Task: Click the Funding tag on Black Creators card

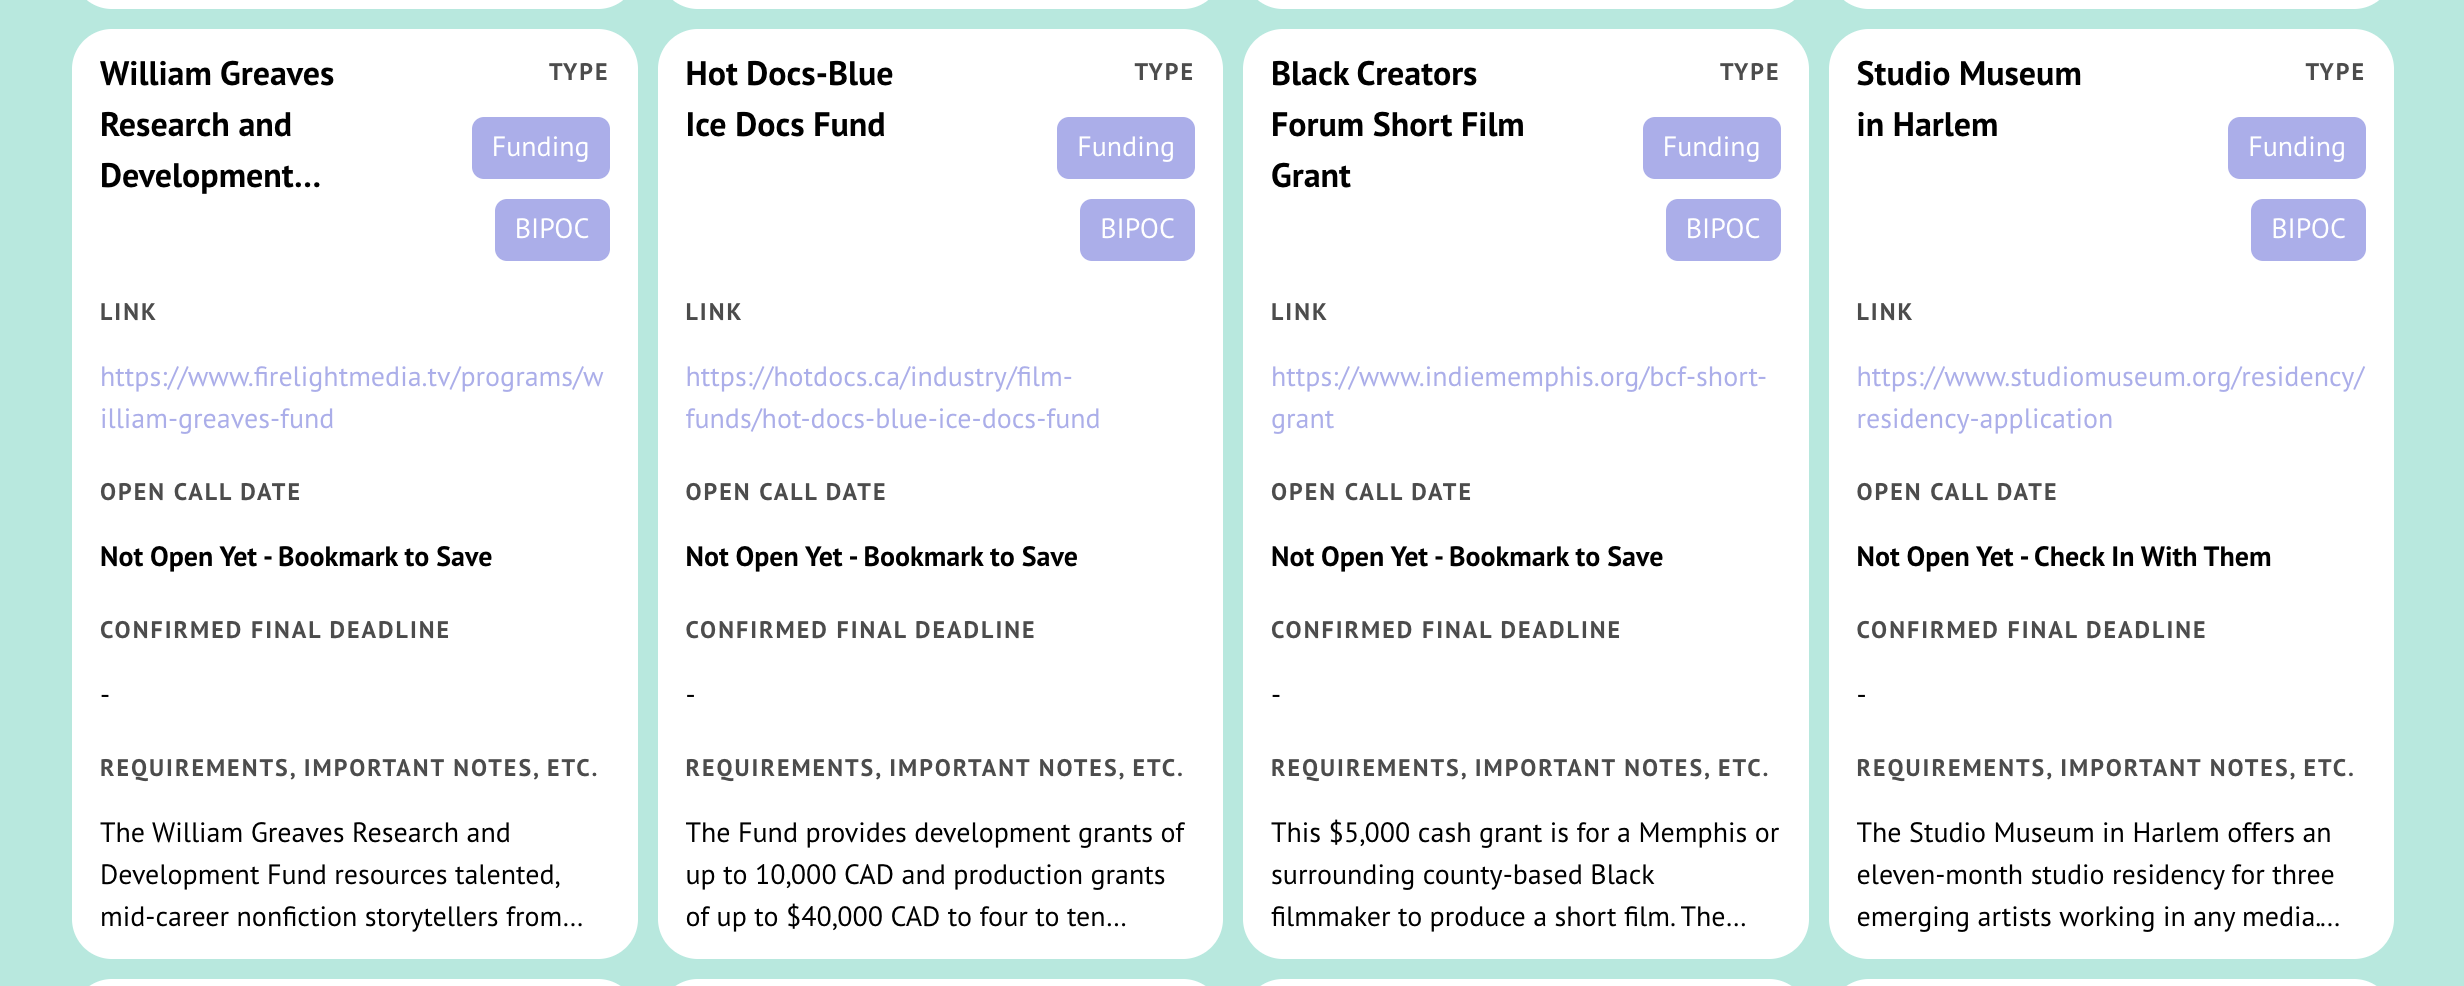Action: pos(1711,148)
